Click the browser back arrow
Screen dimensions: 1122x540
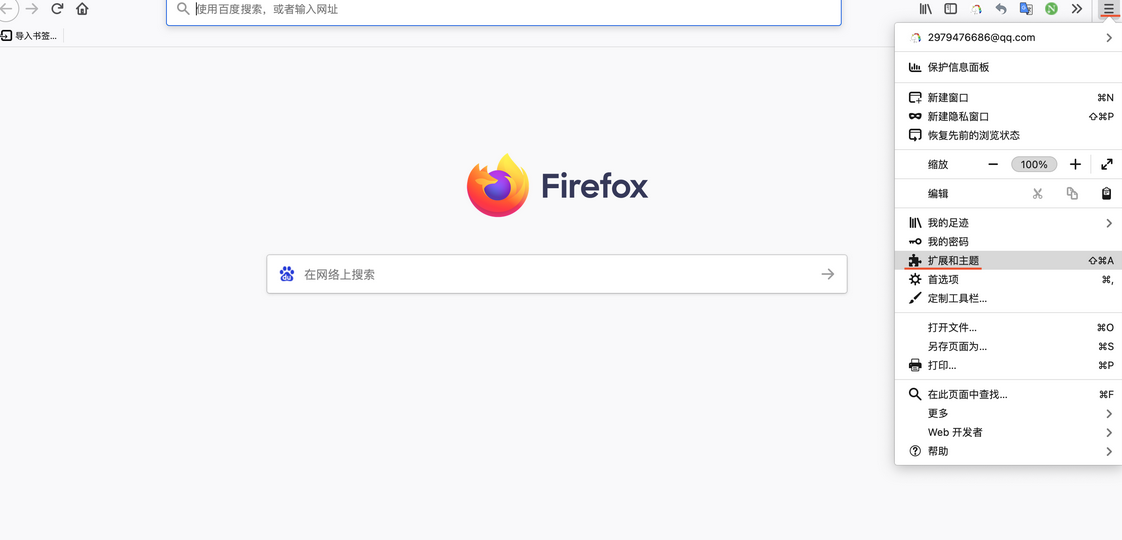[6, 9]
